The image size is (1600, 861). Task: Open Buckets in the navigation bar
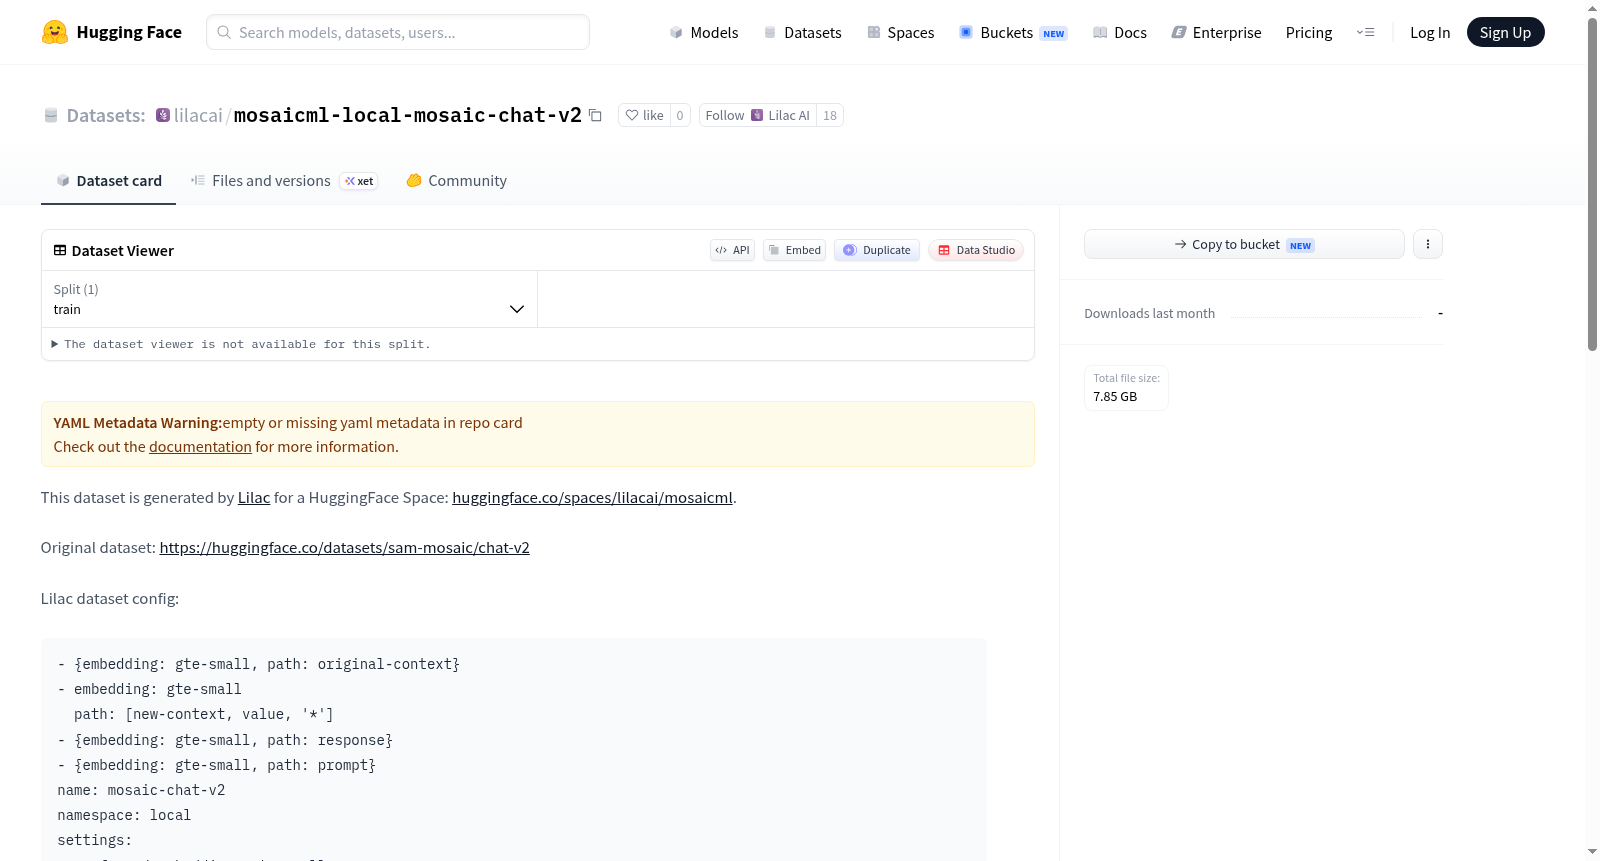1013,32
